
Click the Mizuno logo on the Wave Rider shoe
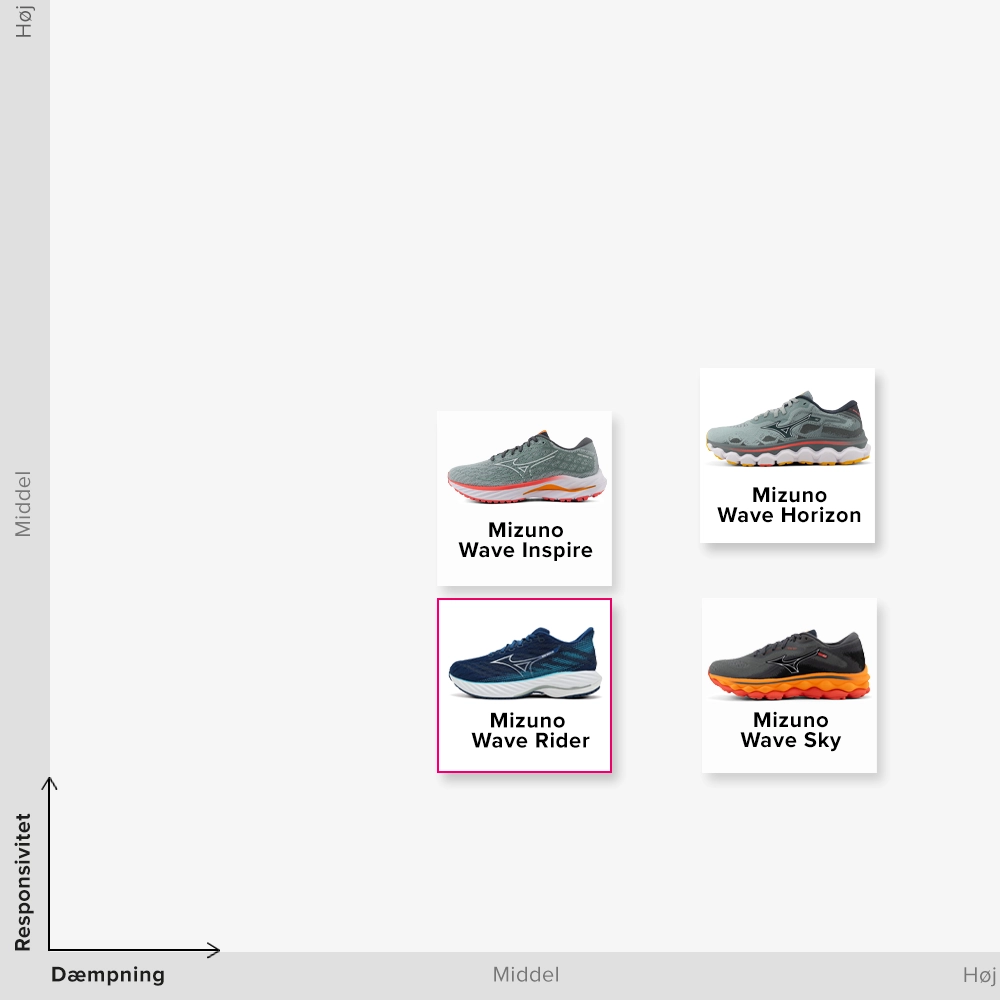525,665
